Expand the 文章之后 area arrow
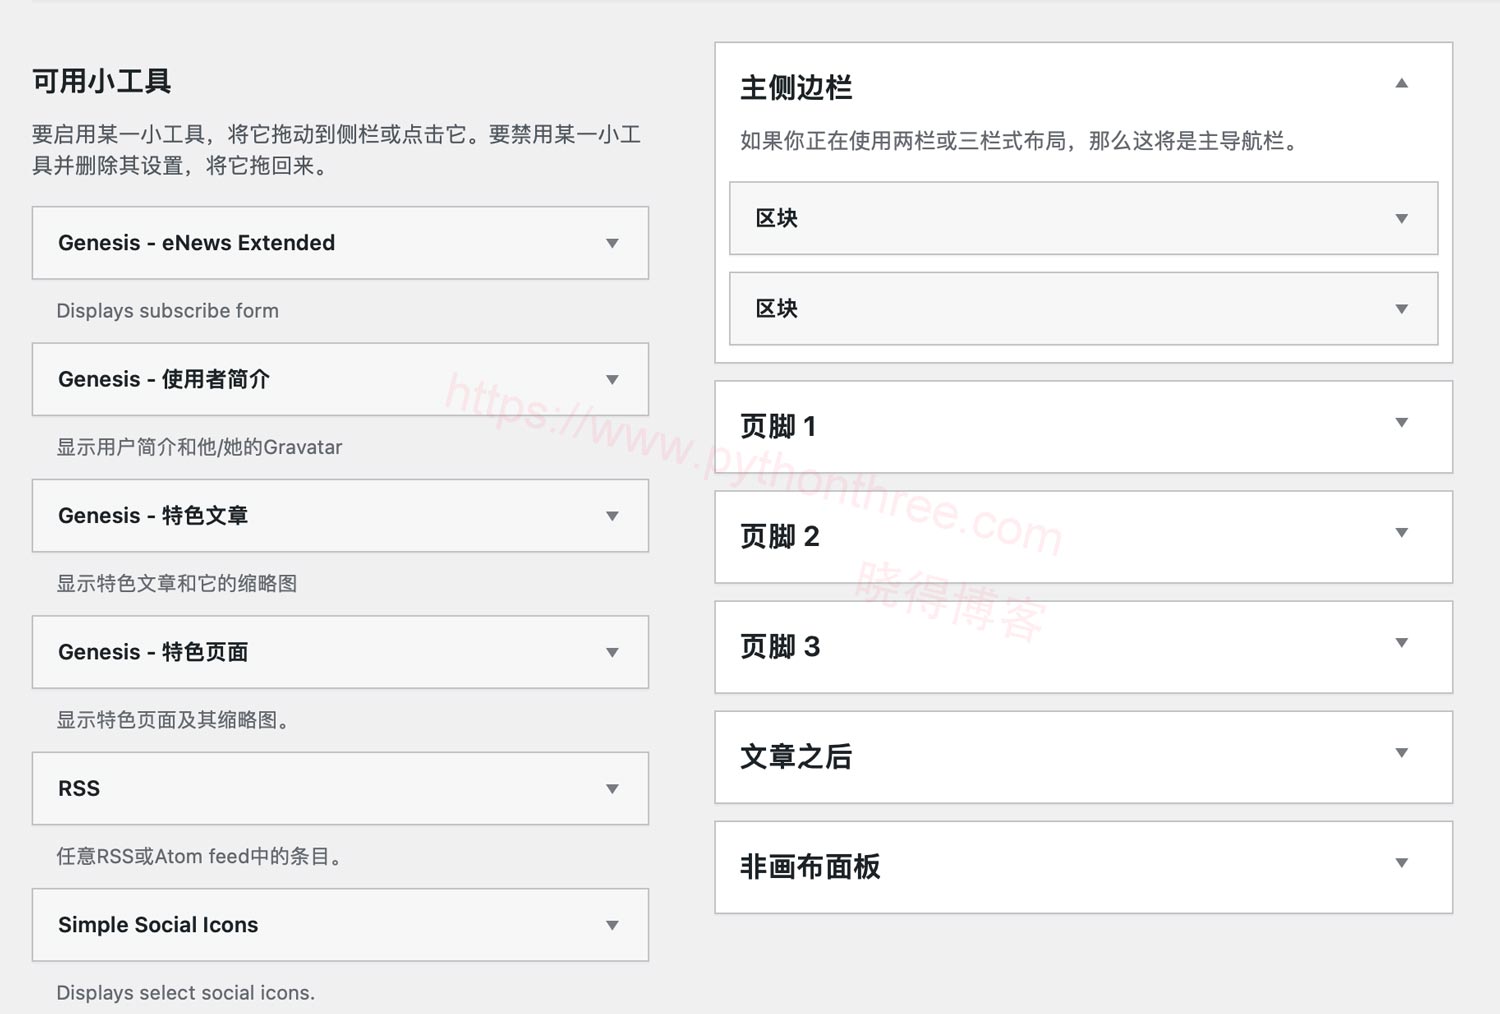The height and width of the screenshot is (1014, 1500). (1402, 752)
